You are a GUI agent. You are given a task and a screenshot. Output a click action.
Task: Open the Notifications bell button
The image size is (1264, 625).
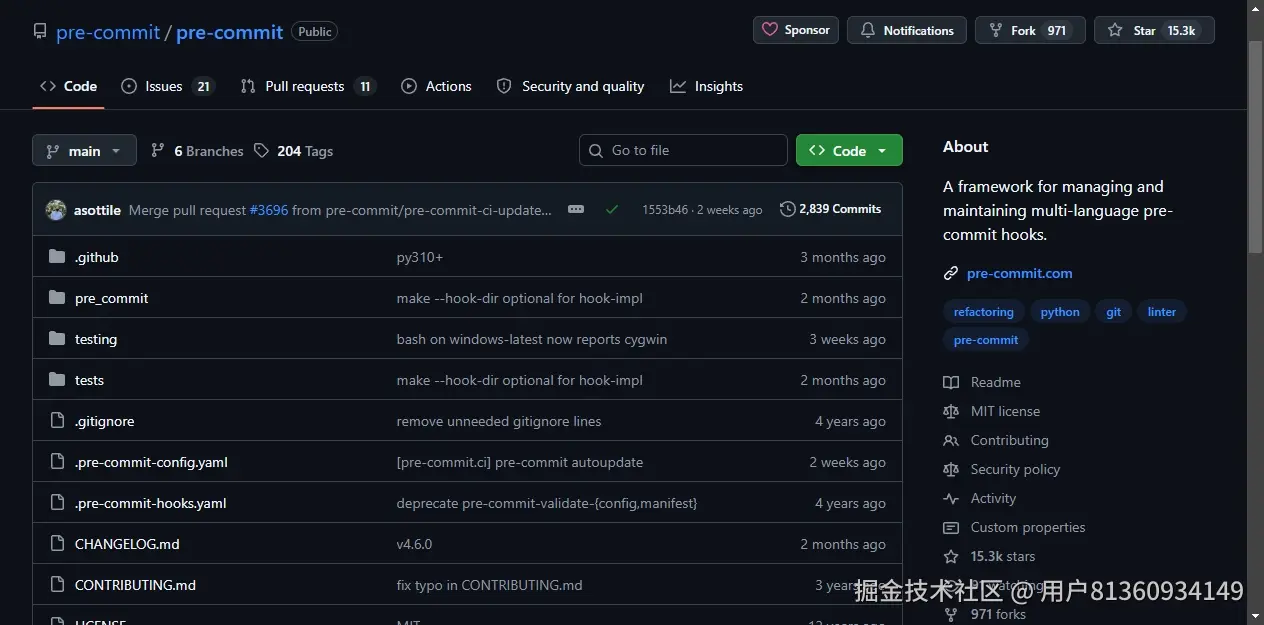pos(907,30)
